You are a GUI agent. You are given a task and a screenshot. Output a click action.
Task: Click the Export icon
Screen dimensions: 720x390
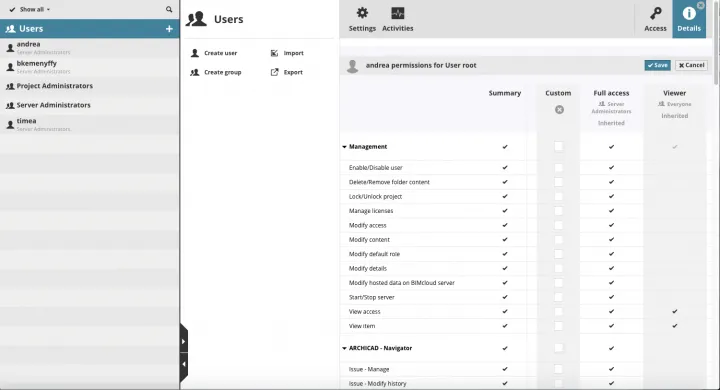click(274, 72)
